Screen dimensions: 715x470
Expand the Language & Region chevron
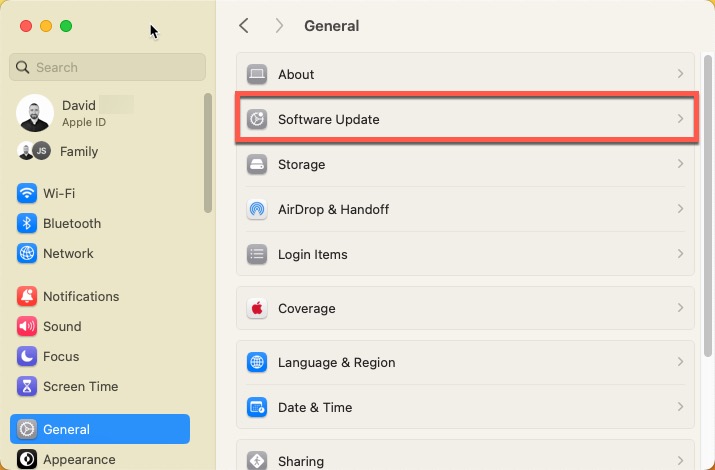680,362
